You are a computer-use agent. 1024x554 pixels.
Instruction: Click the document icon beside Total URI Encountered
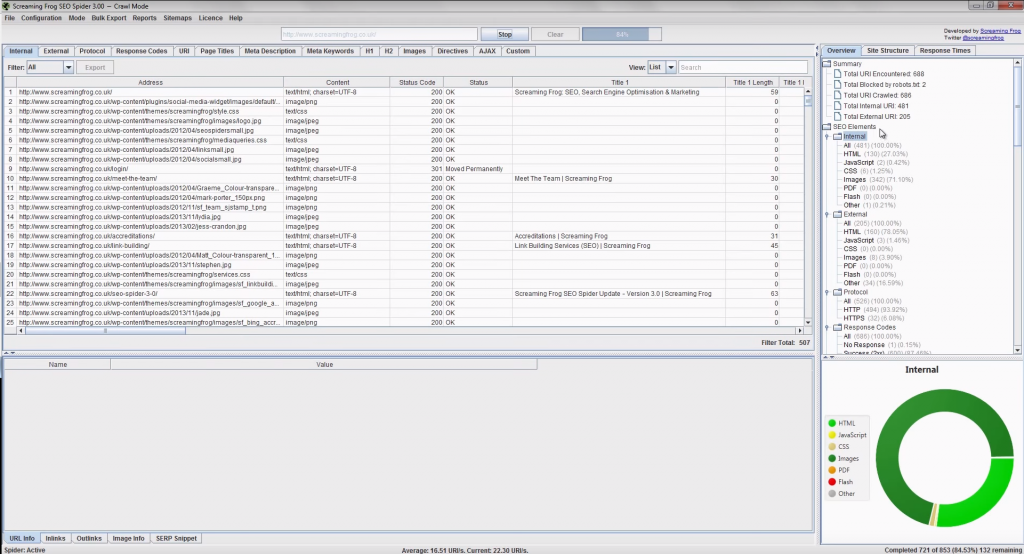pos(837,74)
